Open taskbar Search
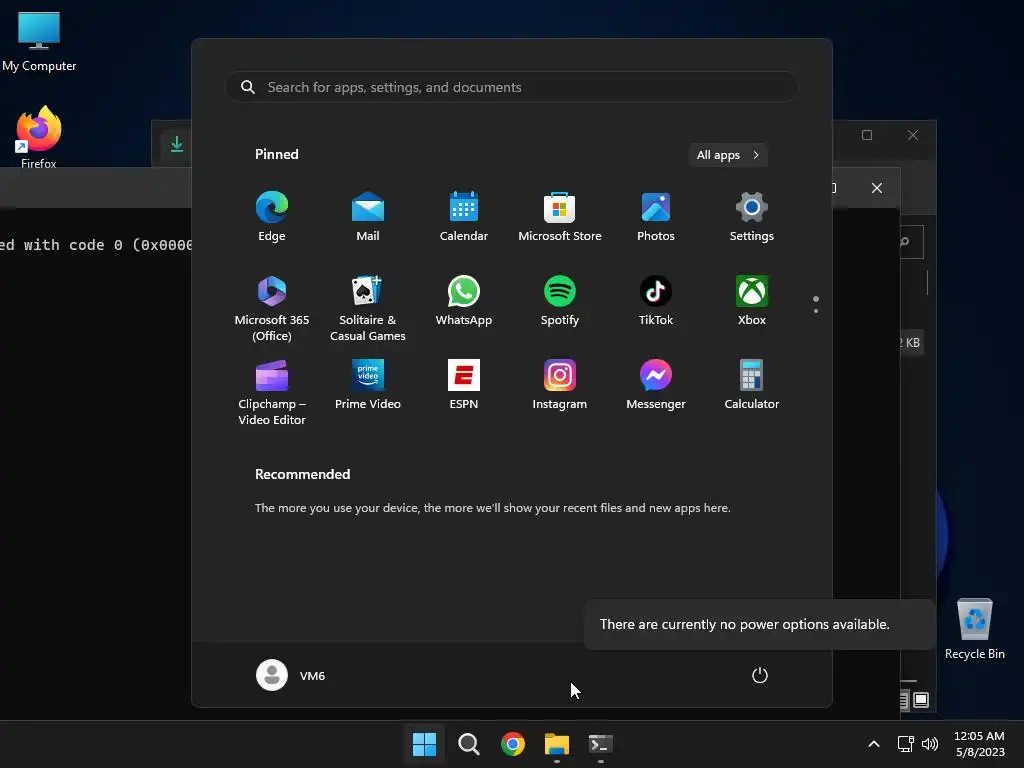The image size is (1024, 768). 468,744
